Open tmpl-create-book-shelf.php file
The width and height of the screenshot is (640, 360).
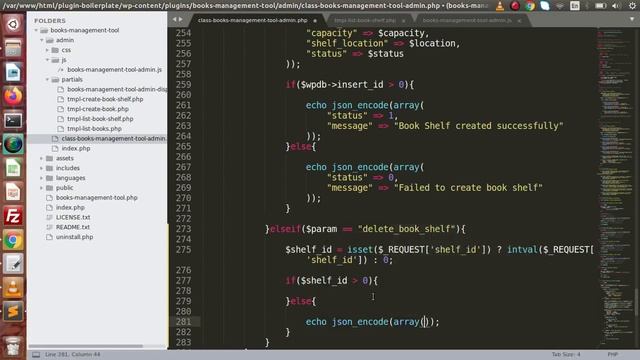click(105, 99)
